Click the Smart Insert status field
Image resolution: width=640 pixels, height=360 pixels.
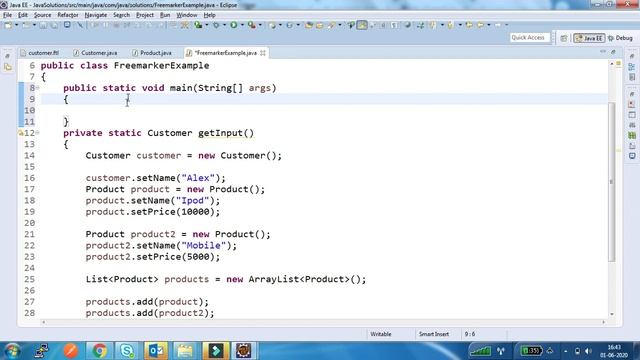[434, 334]
